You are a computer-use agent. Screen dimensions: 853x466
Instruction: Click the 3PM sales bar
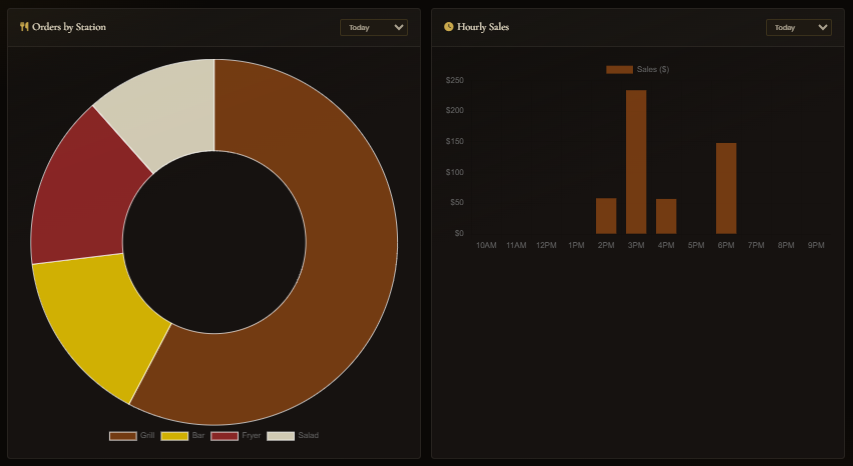coord(636,162)
